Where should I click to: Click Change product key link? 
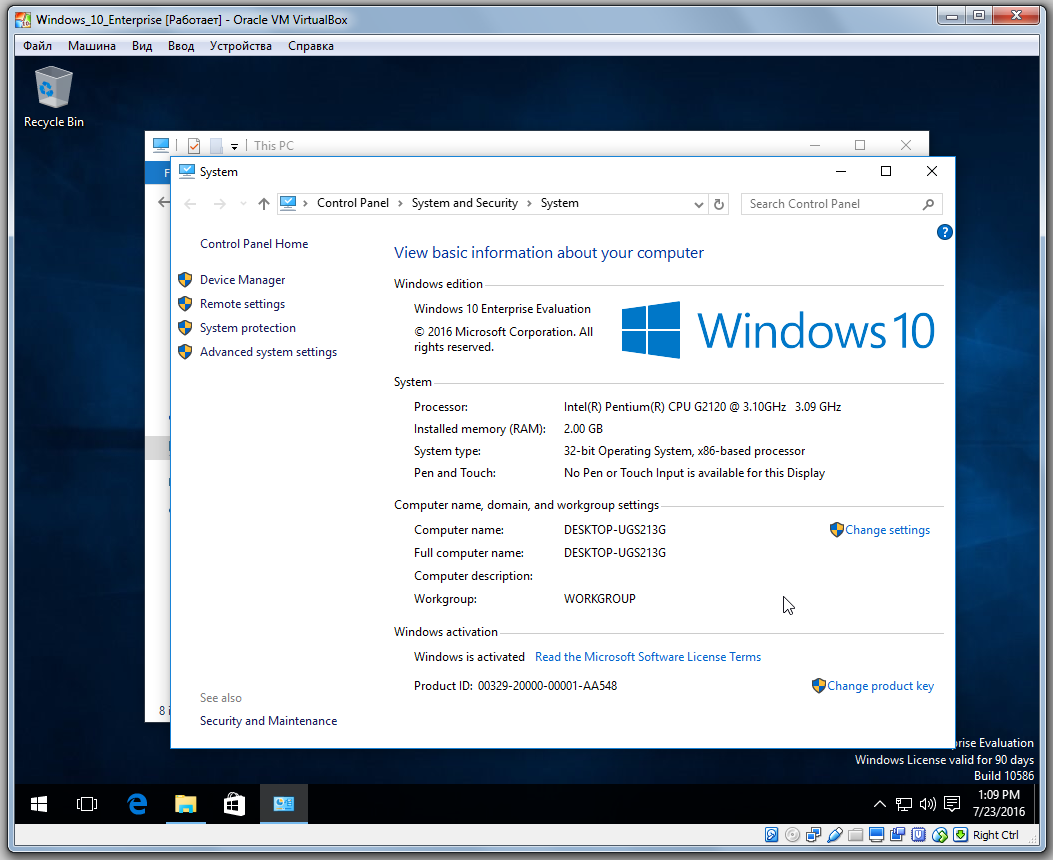coord(880,685)
